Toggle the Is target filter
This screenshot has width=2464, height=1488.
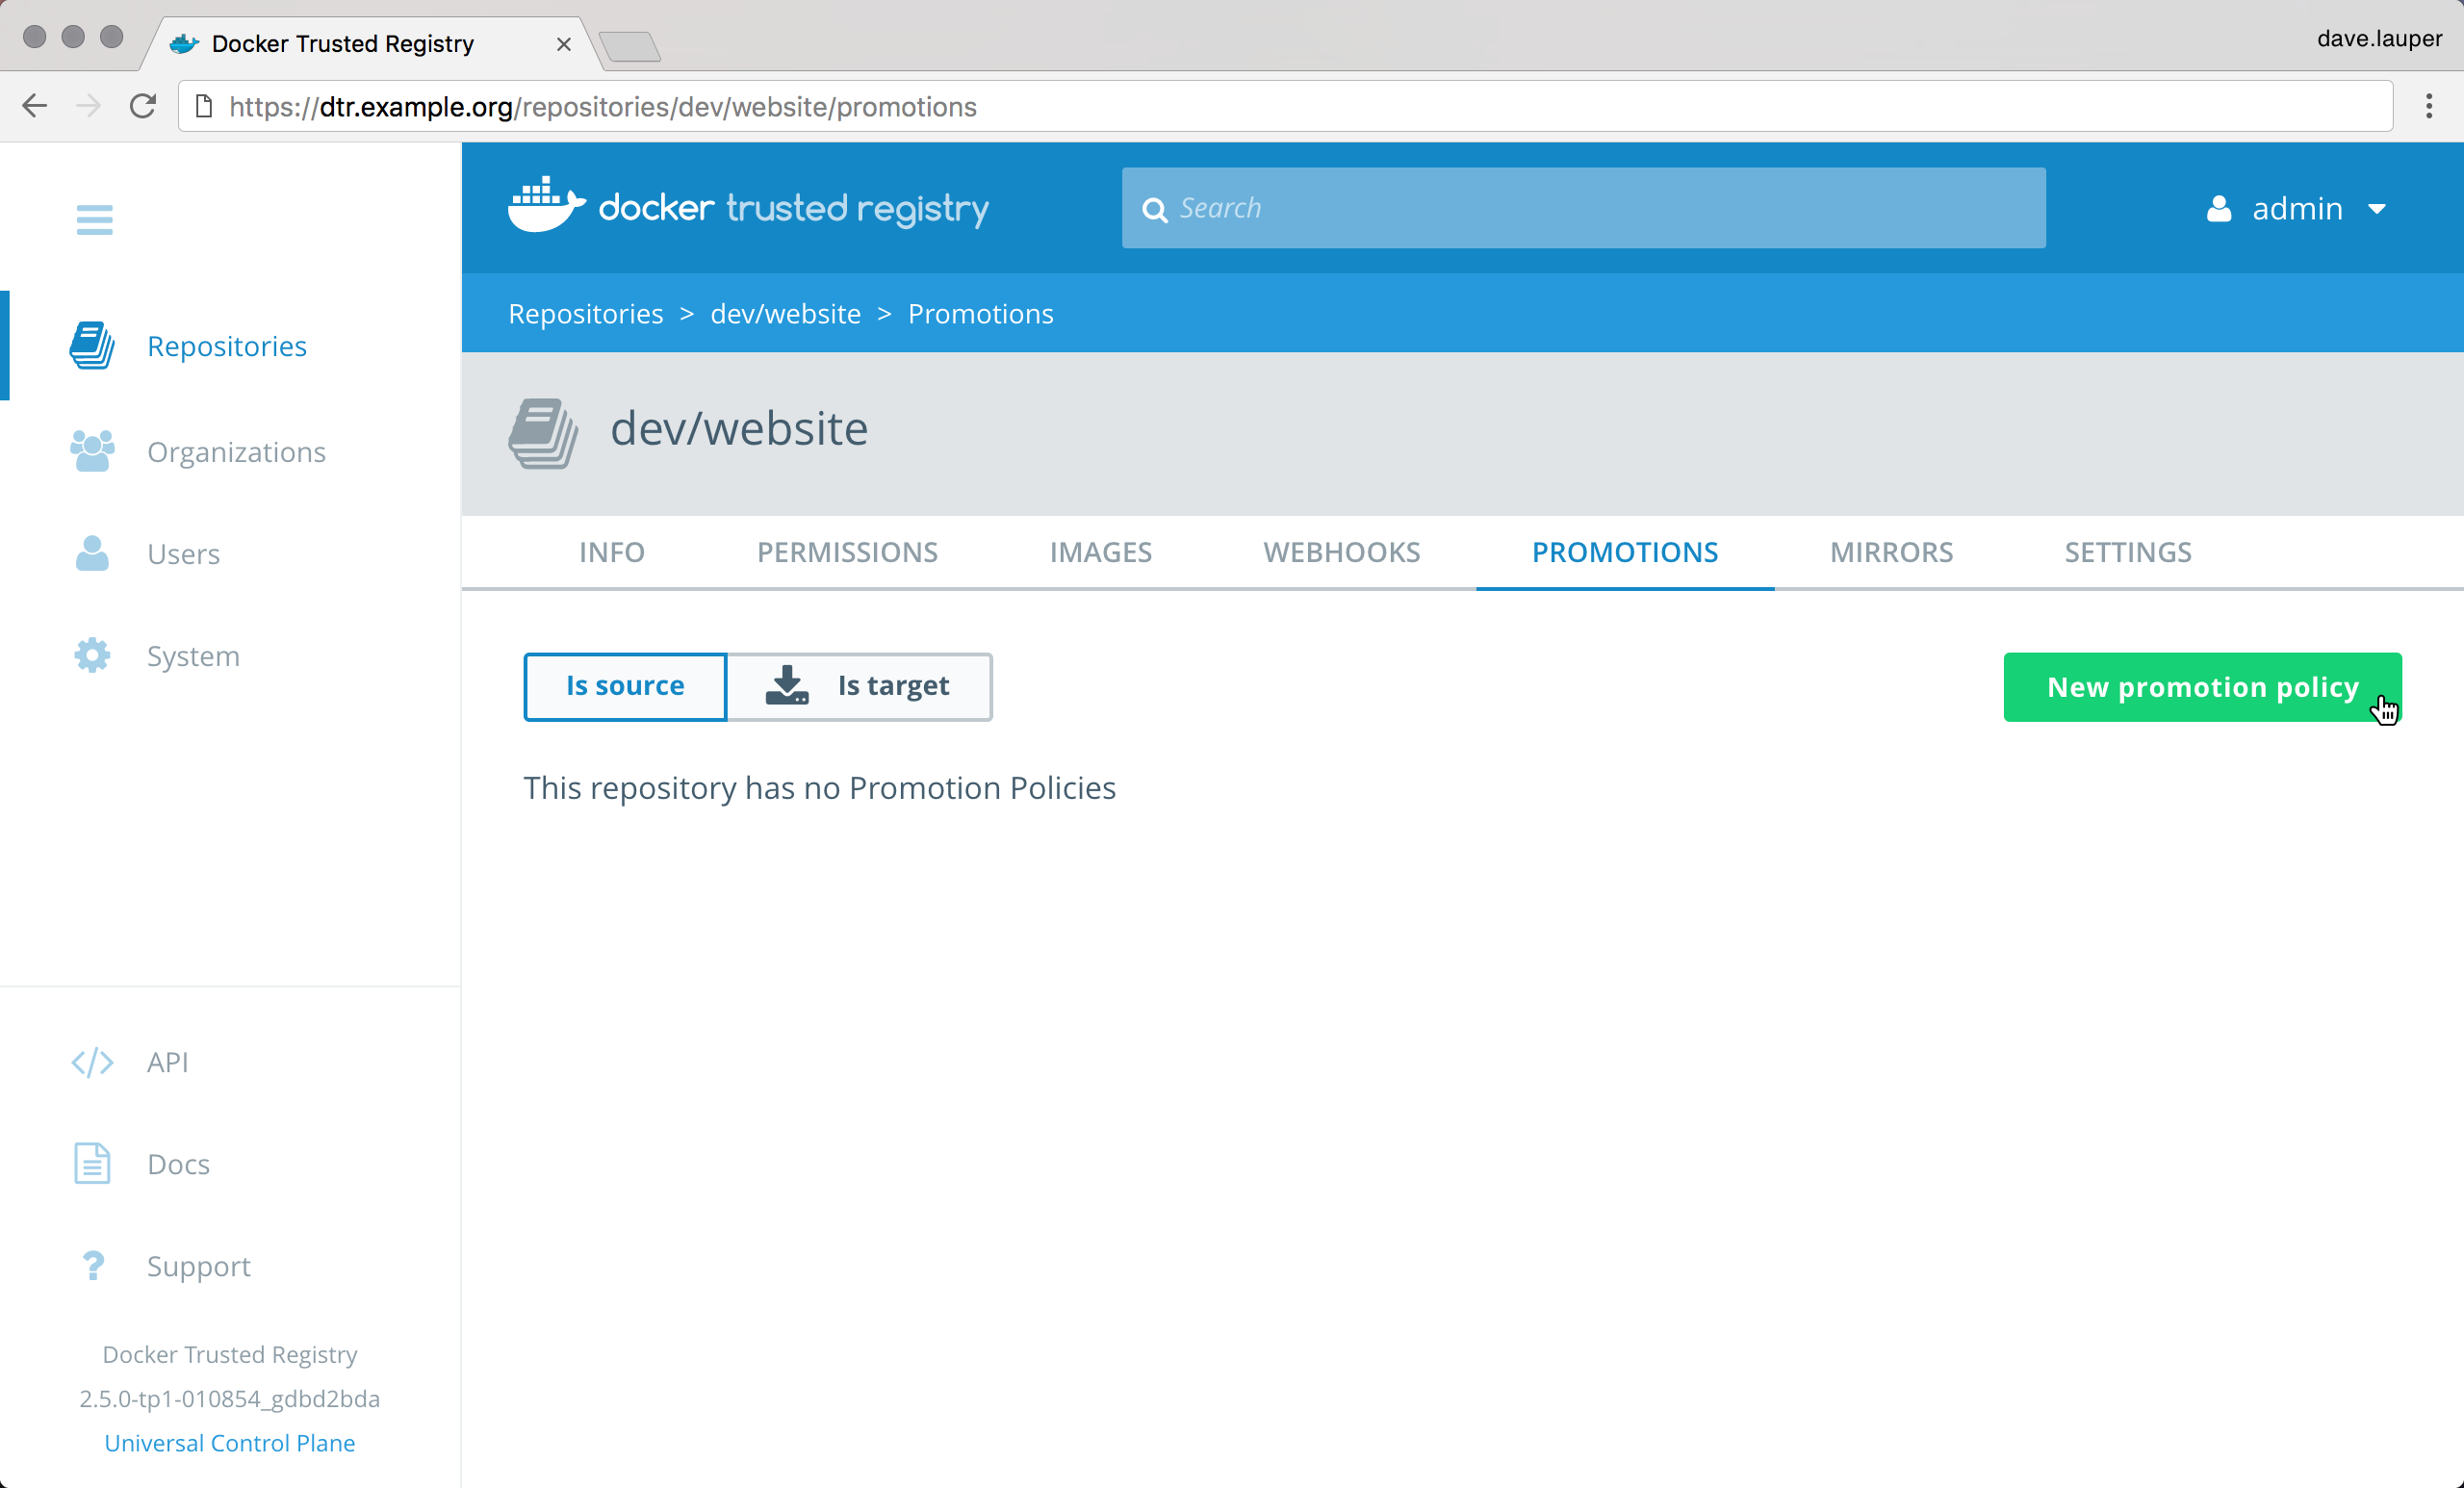coord(859,686)
